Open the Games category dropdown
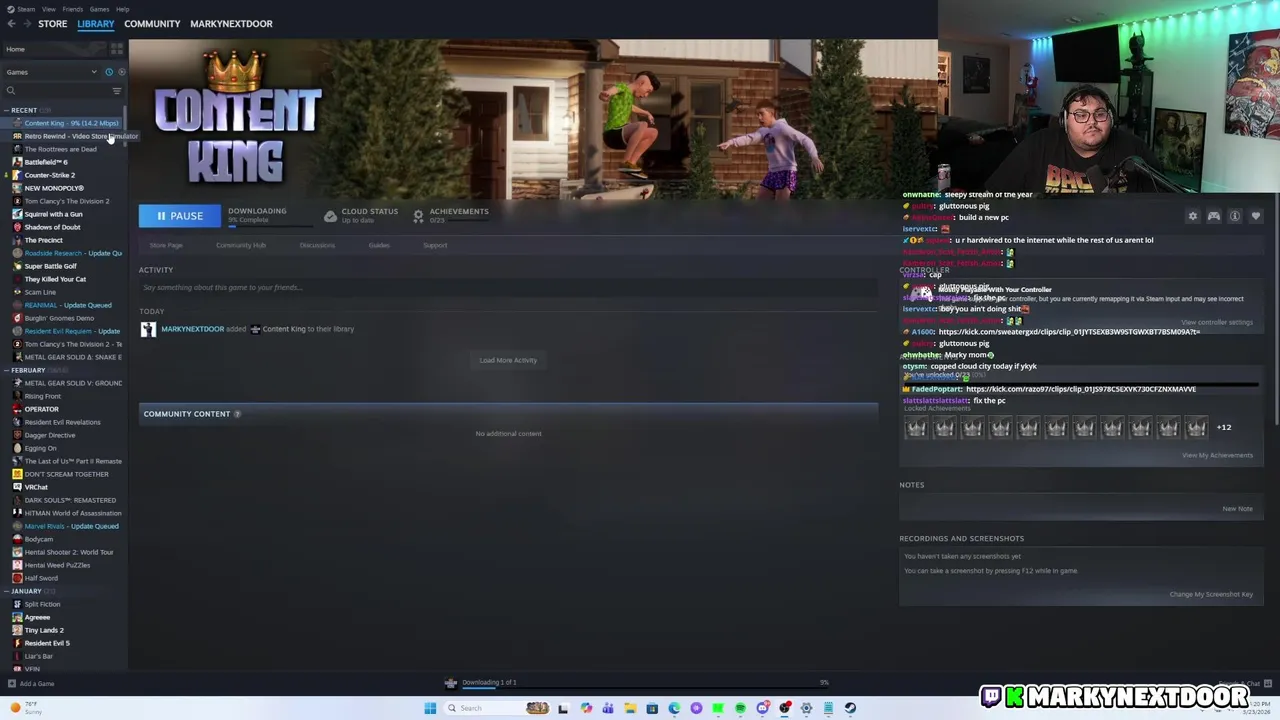The width and height of the screenshot is (1280, 720). click(x=50, y=72)
